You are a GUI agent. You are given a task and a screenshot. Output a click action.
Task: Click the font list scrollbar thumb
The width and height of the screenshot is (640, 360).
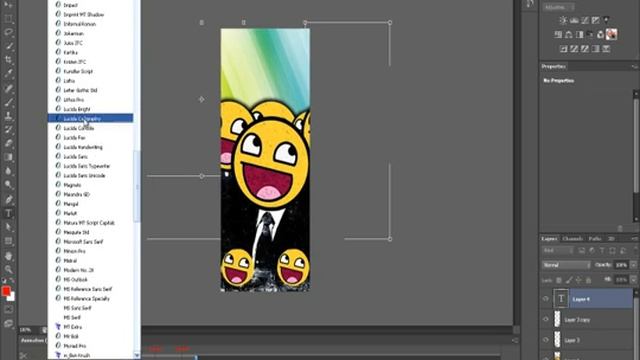(137, 186)
